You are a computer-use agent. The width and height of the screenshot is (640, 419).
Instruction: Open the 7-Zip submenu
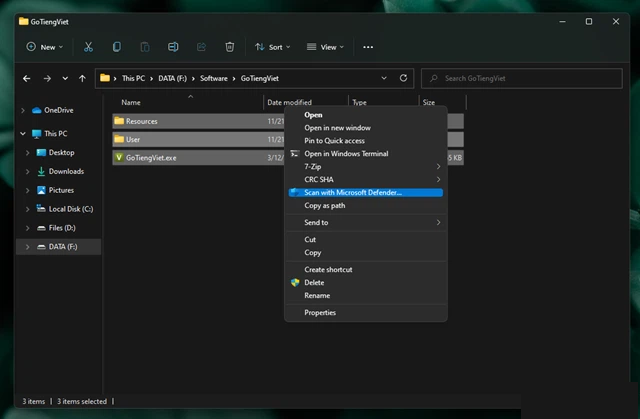[366, 166]
